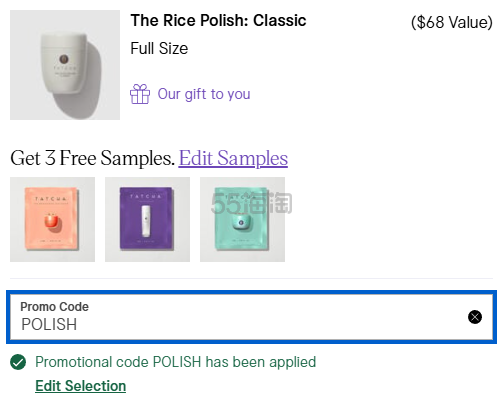Click the Our gift to you text
This screenshot has height=407, width=504.
tap(204, 94)
